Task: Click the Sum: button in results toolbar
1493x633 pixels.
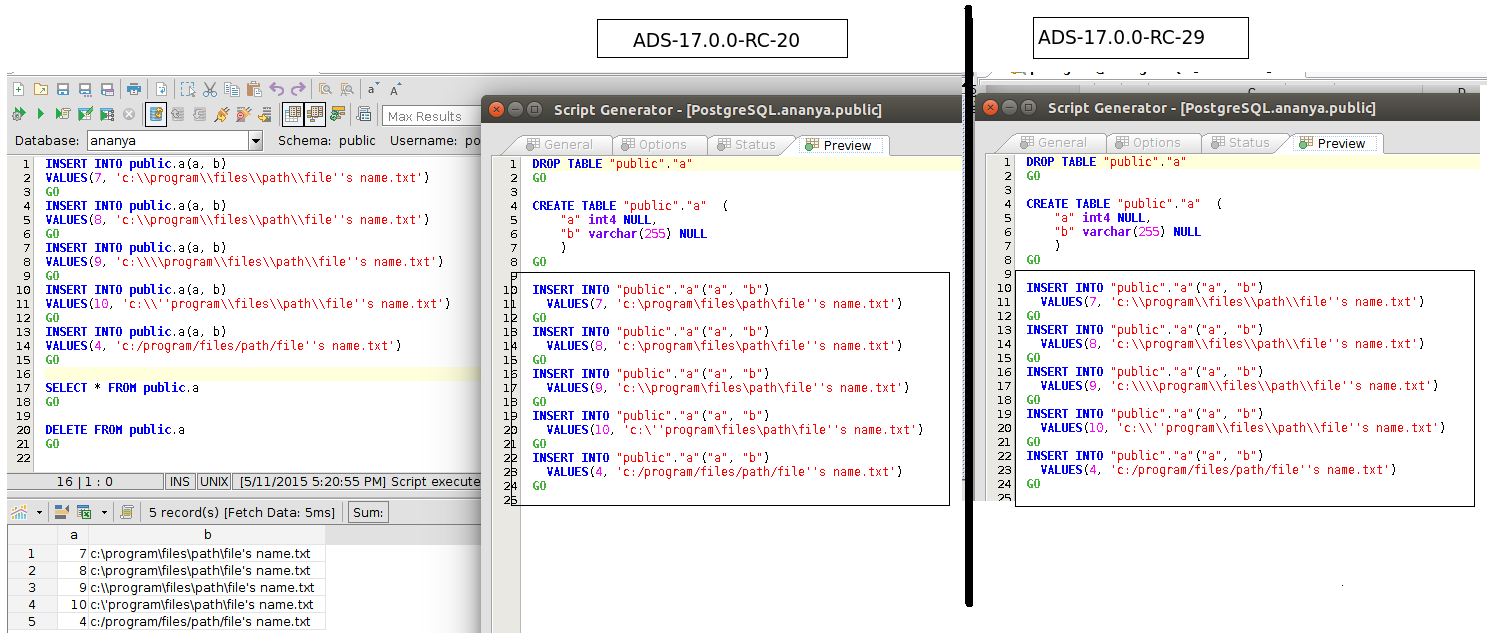Action: click(x=368, y=512)
